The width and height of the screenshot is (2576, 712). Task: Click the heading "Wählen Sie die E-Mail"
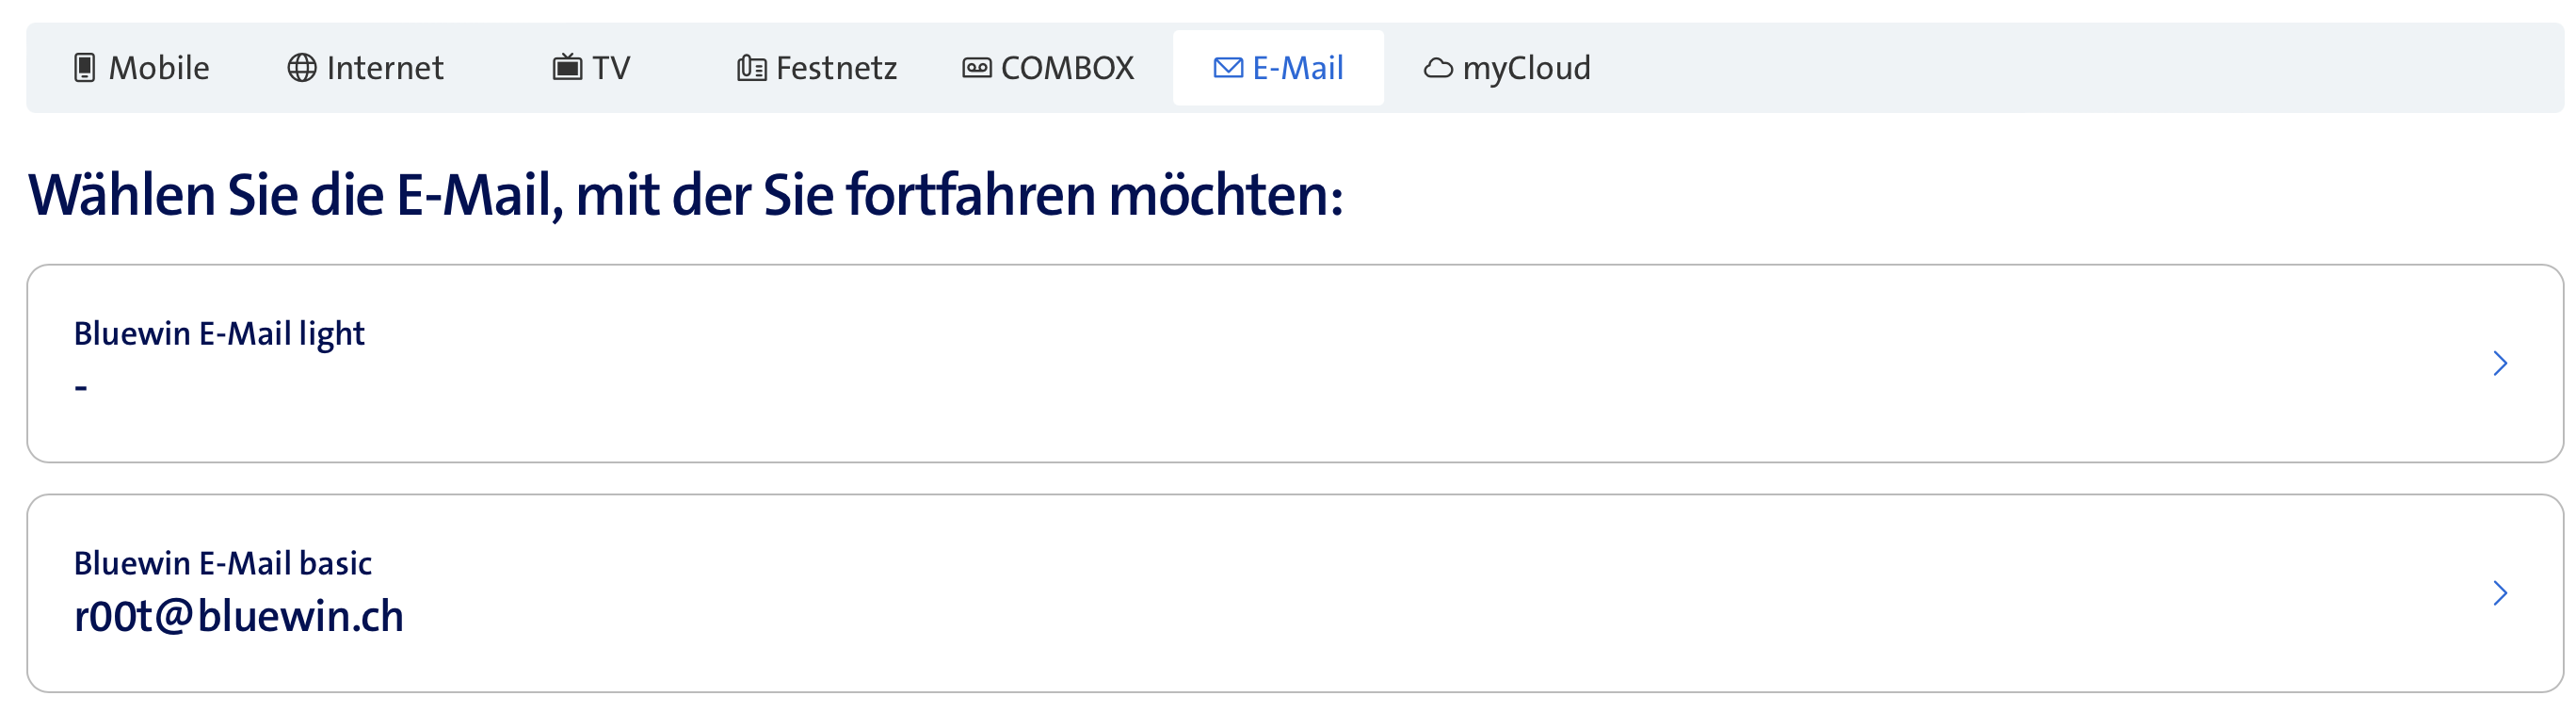coord(685,194)
